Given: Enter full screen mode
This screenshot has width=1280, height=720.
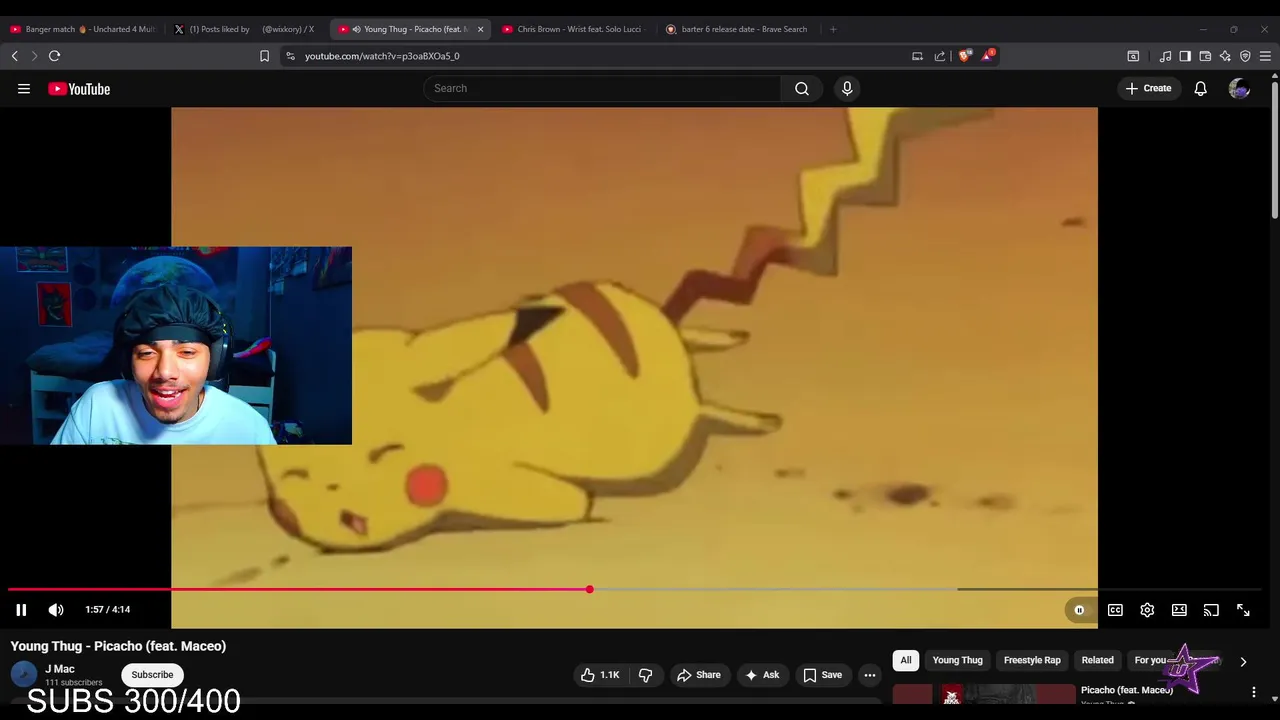Looking at the screenshot, I should coord(1243,610).
